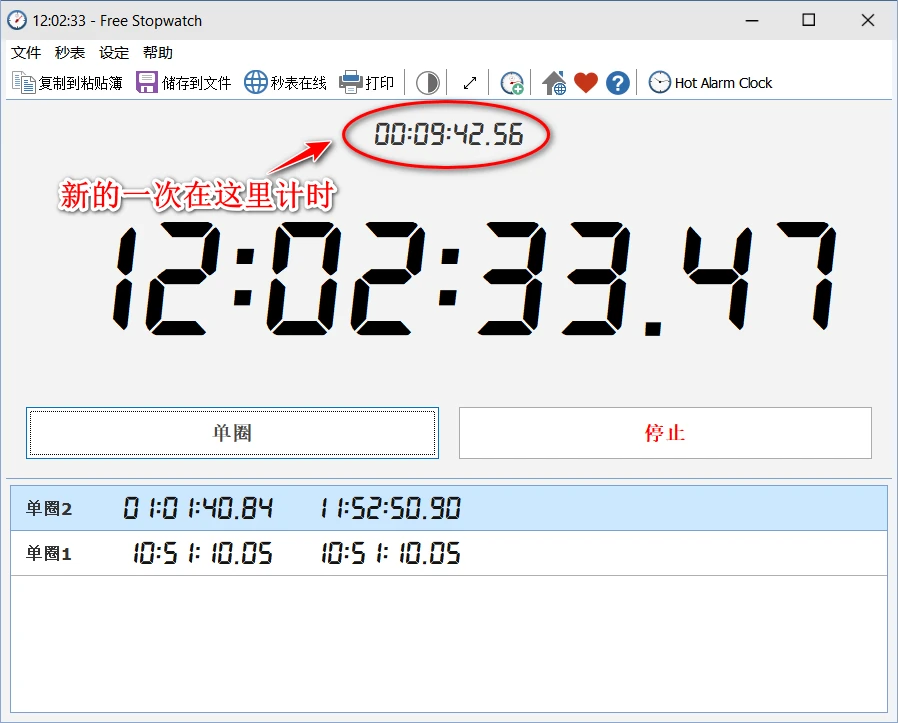Select the 单圈1 lap row

[448, 553]
